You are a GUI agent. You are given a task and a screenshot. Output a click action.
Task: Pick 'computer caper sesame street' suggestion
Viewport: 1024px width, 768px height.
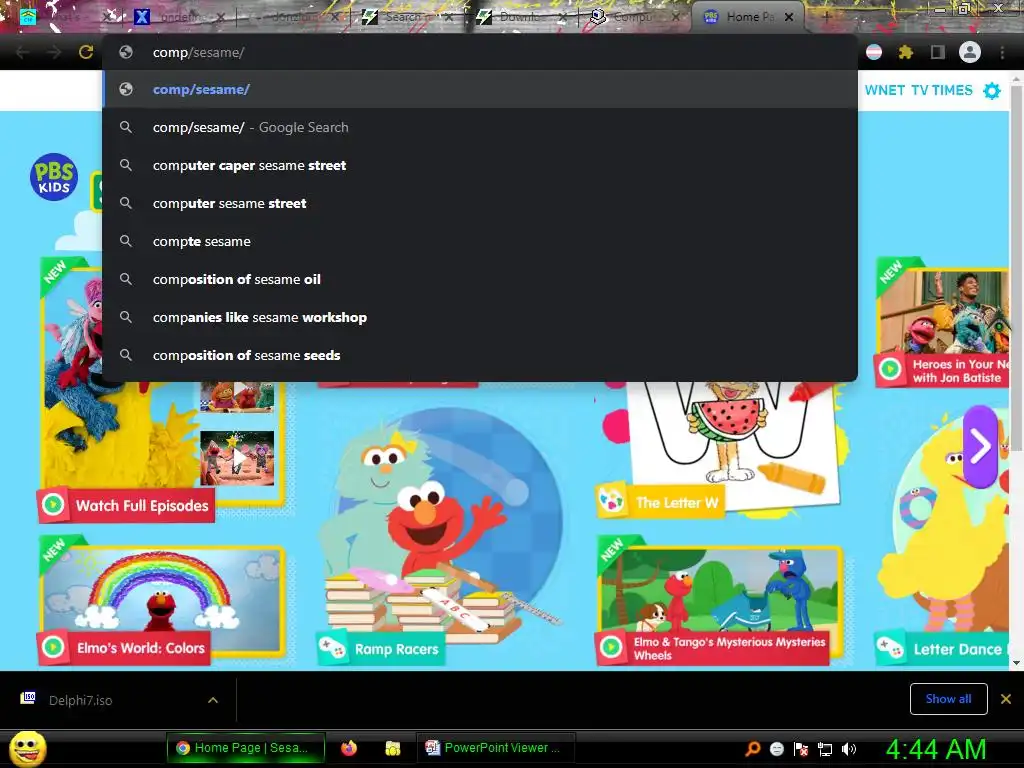coord(480,165)
